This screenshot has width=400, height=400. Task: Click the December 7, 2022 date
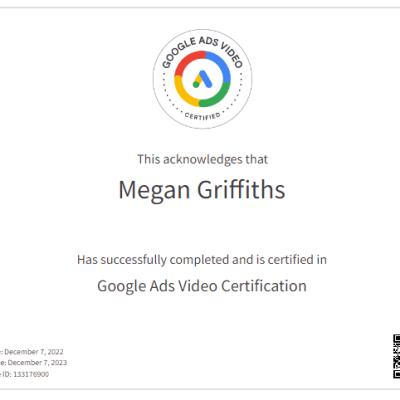[x=34, y=352]
